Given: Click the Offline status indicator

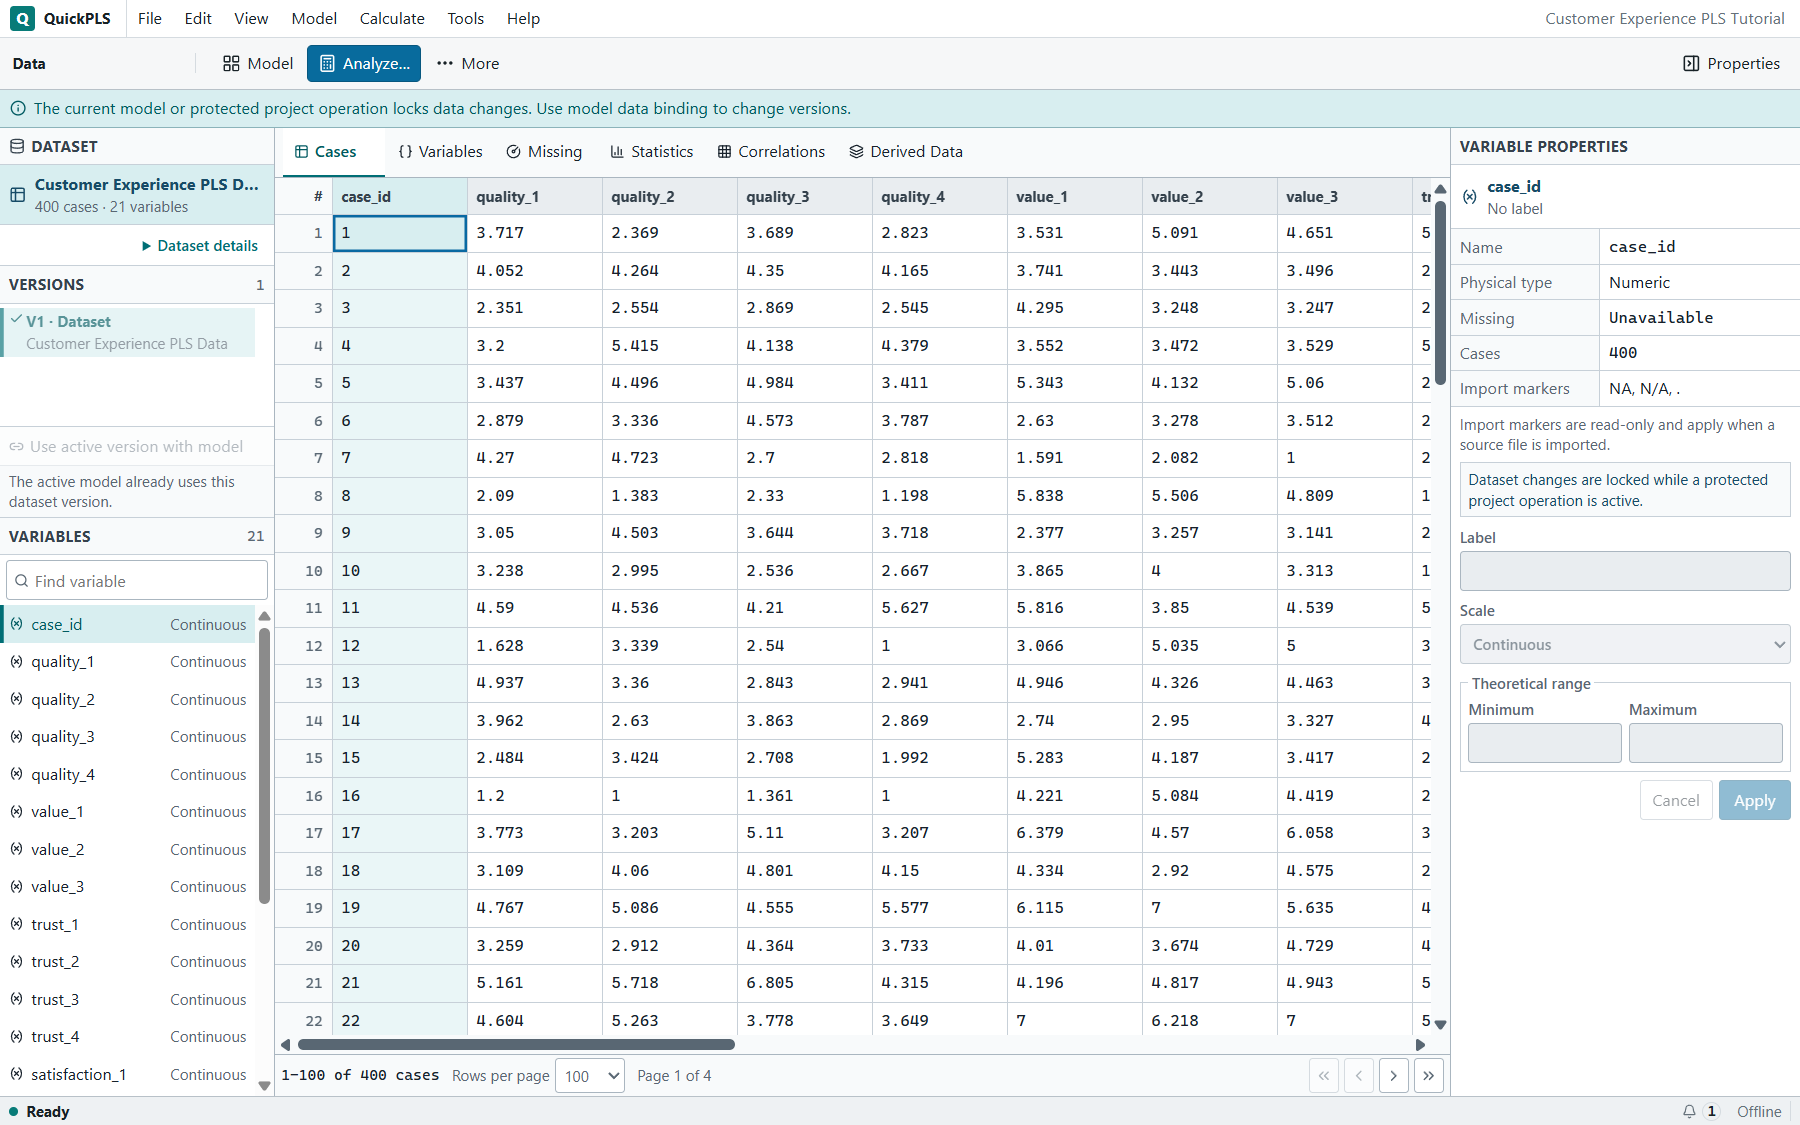Looking at the screenshot, I should point(1759,1111).
